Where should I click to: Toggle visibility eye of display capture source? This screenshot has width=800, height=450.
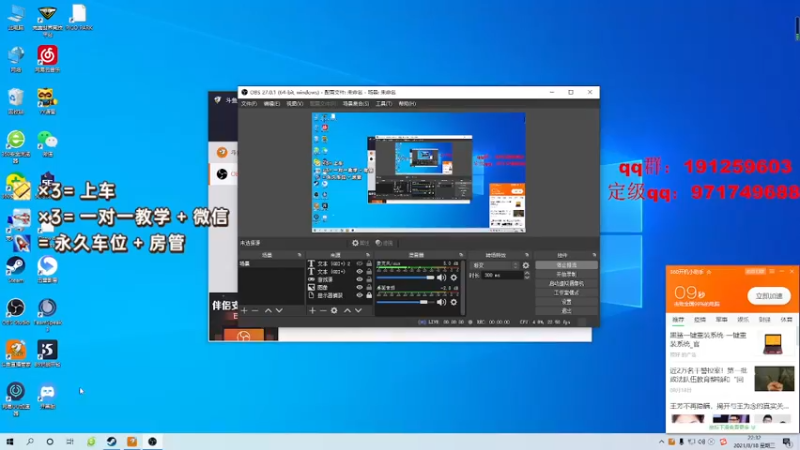[x=360, y=295]
